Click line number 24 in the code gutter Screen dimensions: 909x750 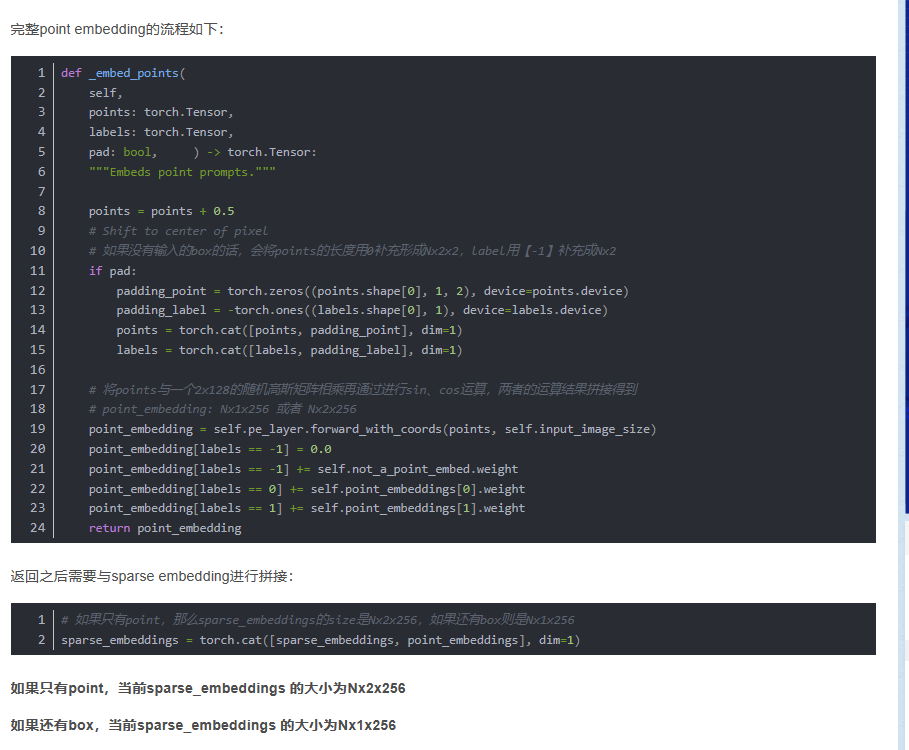coord(38,528)
